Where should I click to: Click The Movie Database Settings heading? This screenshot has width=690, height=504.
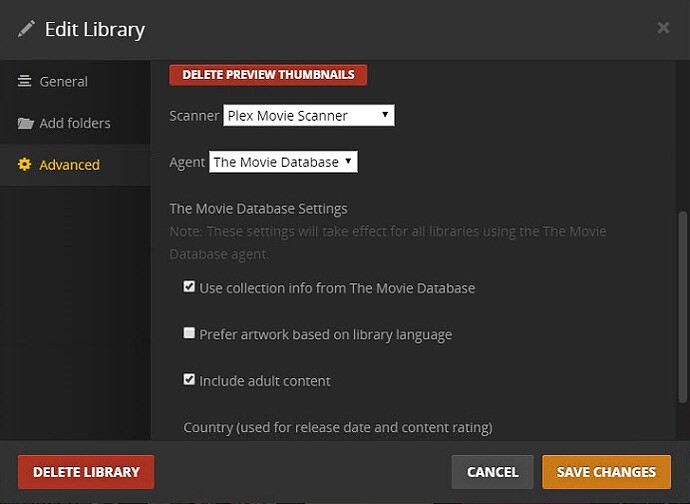(258, 209)
